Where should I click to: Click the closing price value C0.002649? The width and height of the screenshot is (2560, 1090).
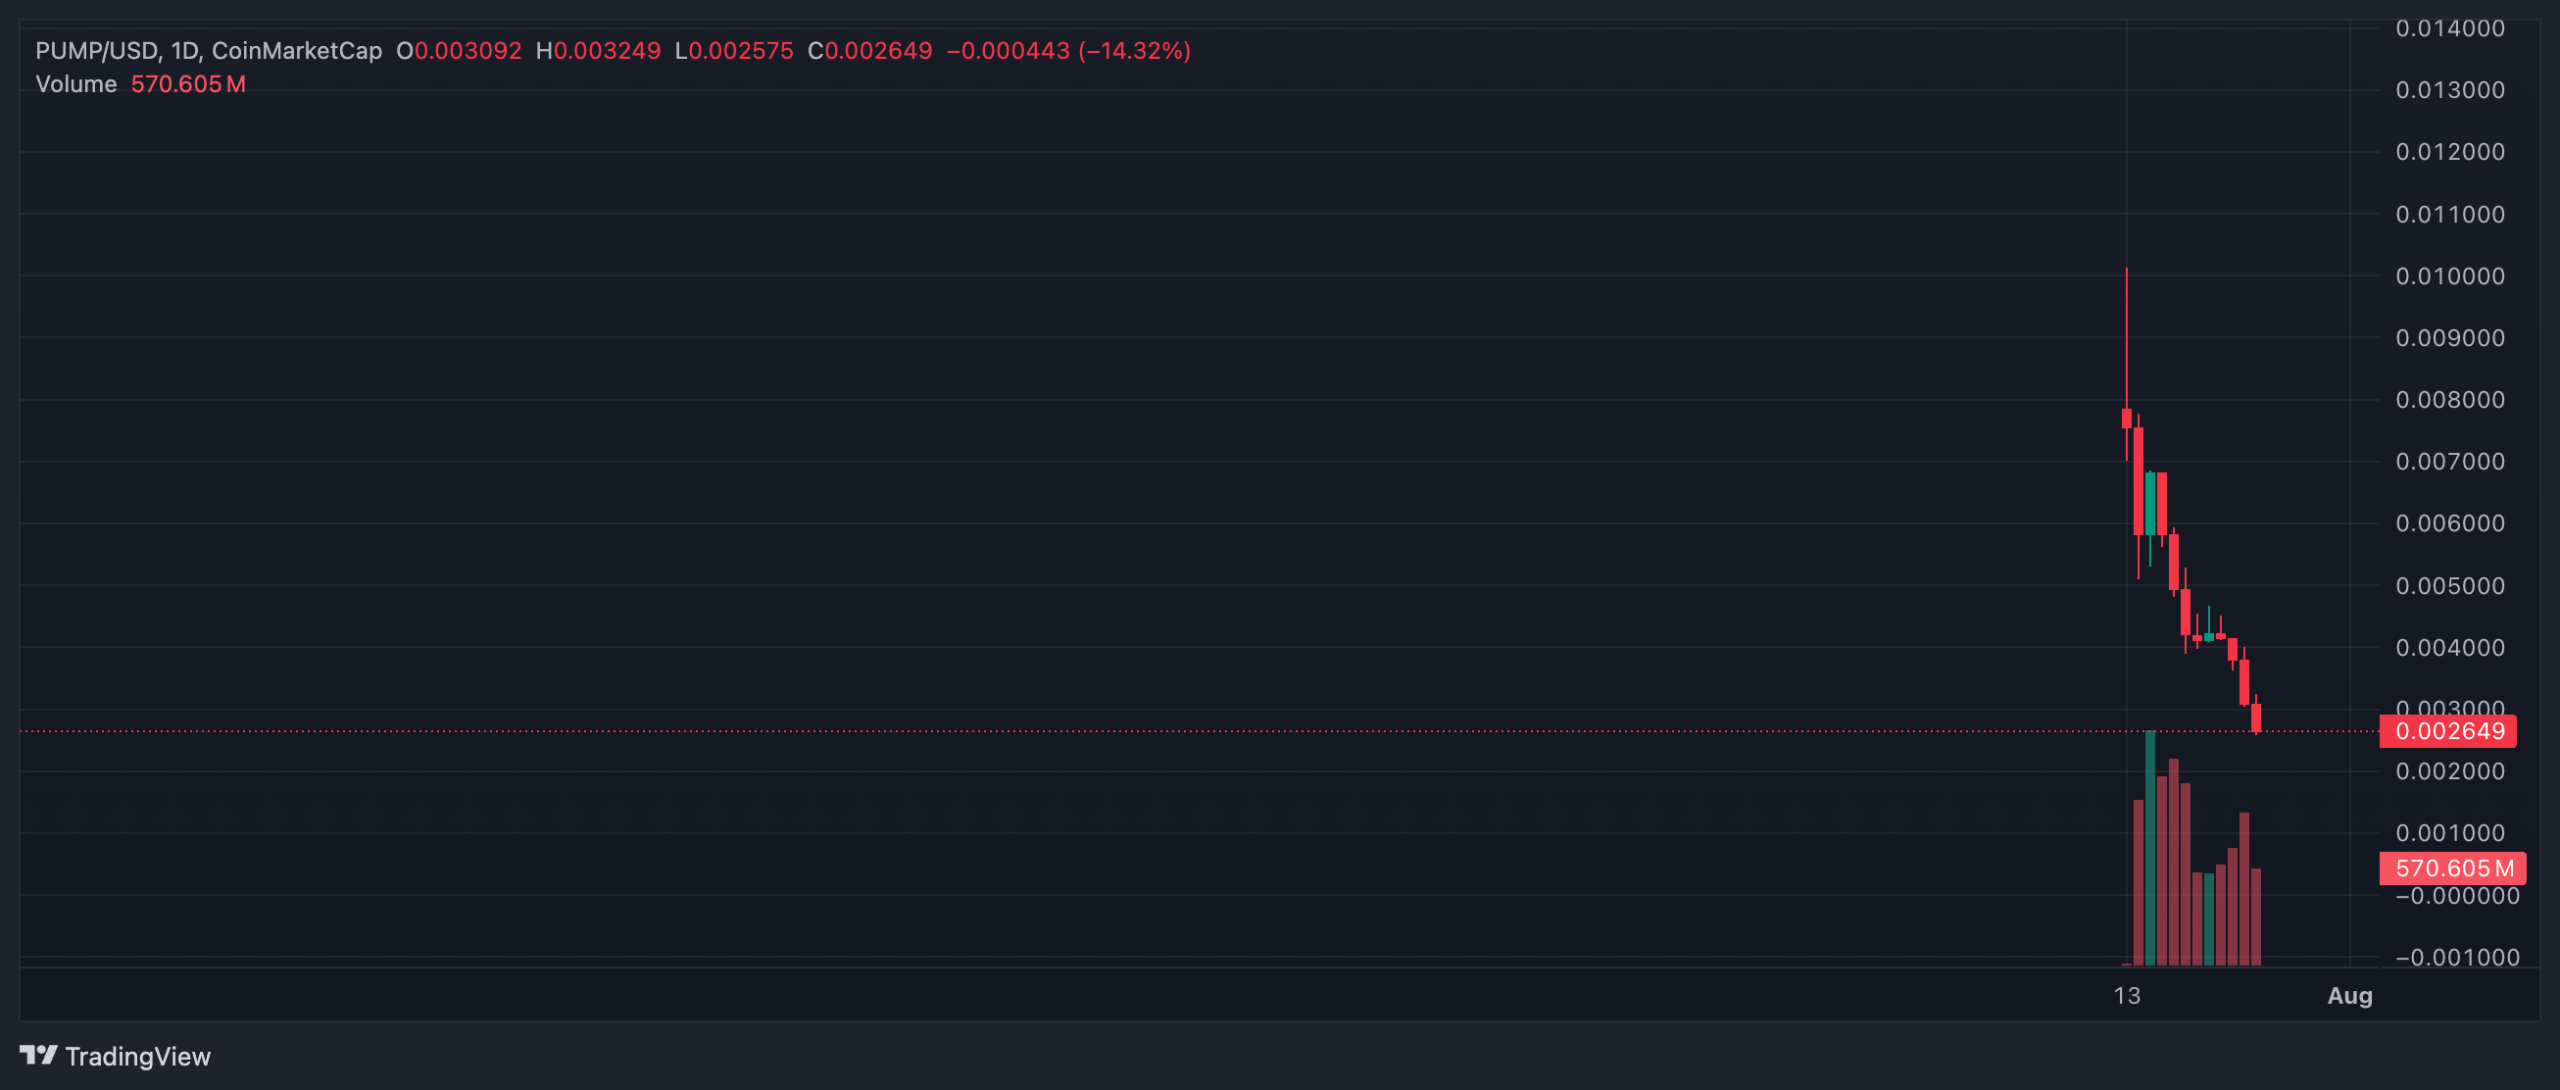[x=869, y=50]
